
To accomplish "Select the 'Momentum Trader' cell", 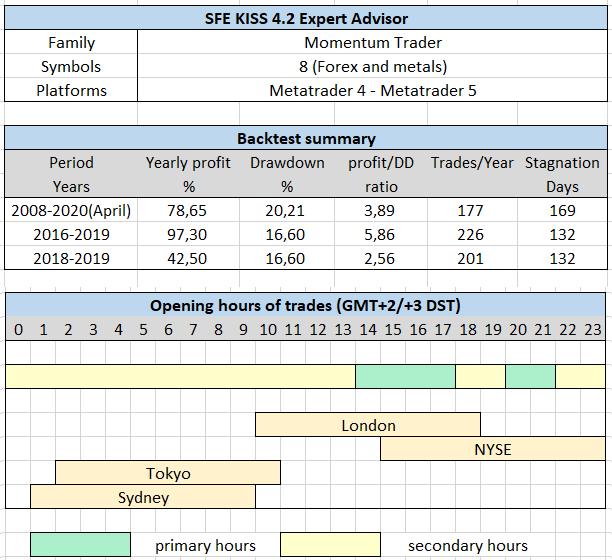I will pos(372,42).
